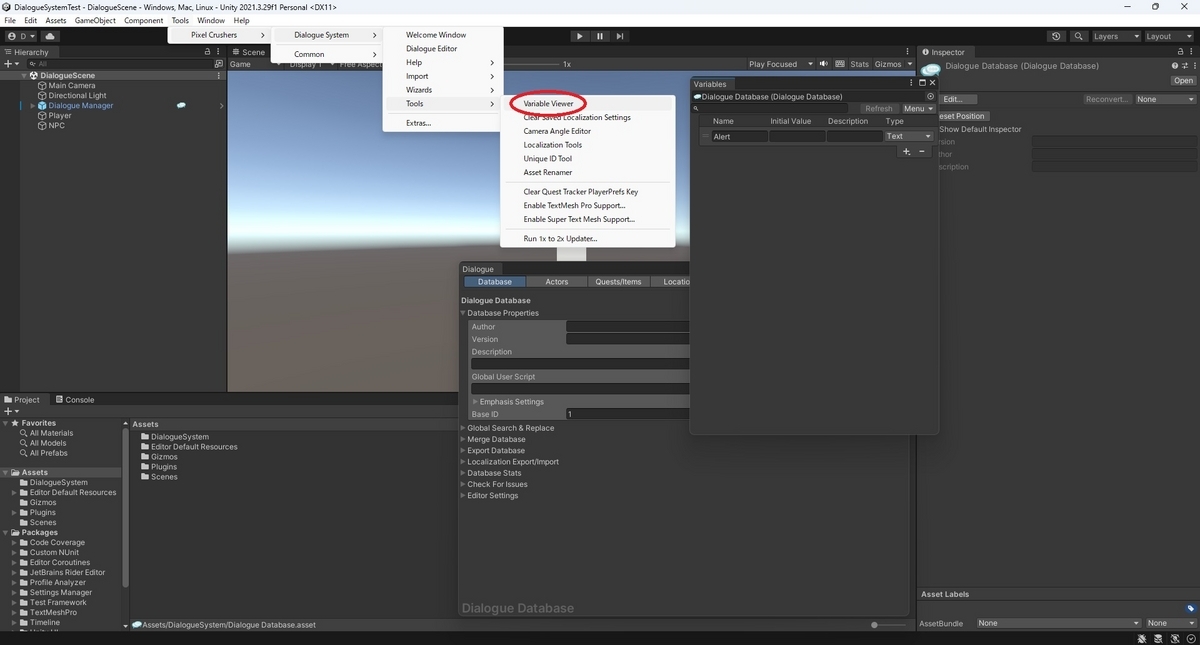
Task: Toggle the Hierarchy panel lock icon
Action: (x=207, y=52)
